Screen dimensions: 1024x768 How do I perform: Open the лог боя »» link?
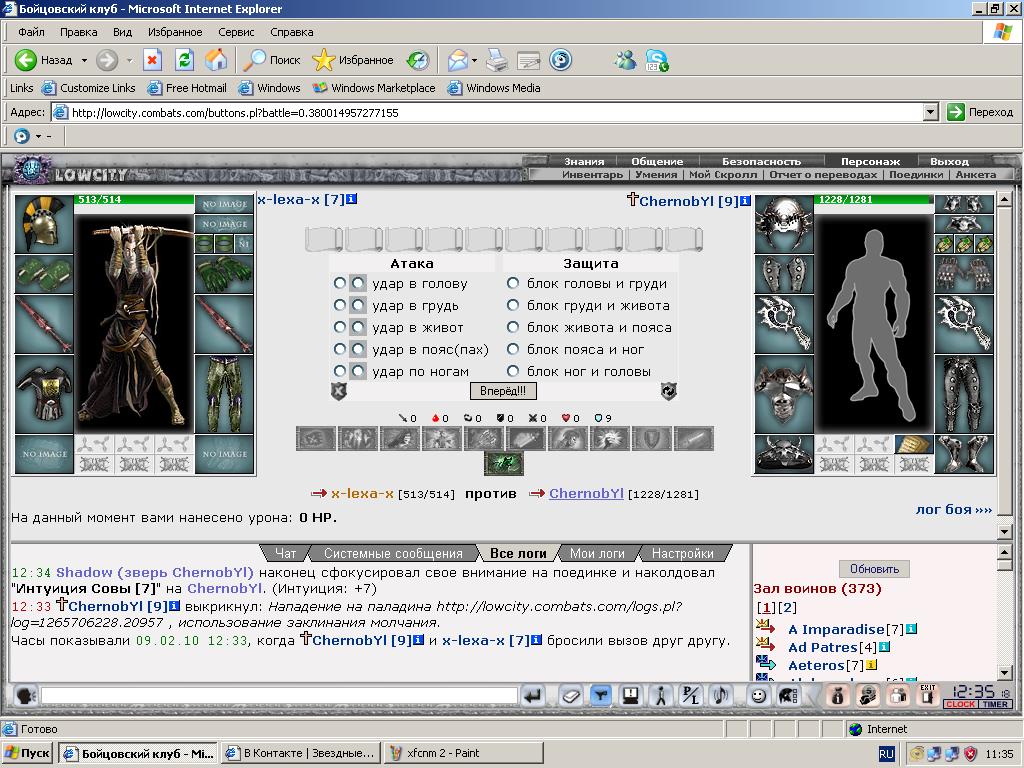953,509
